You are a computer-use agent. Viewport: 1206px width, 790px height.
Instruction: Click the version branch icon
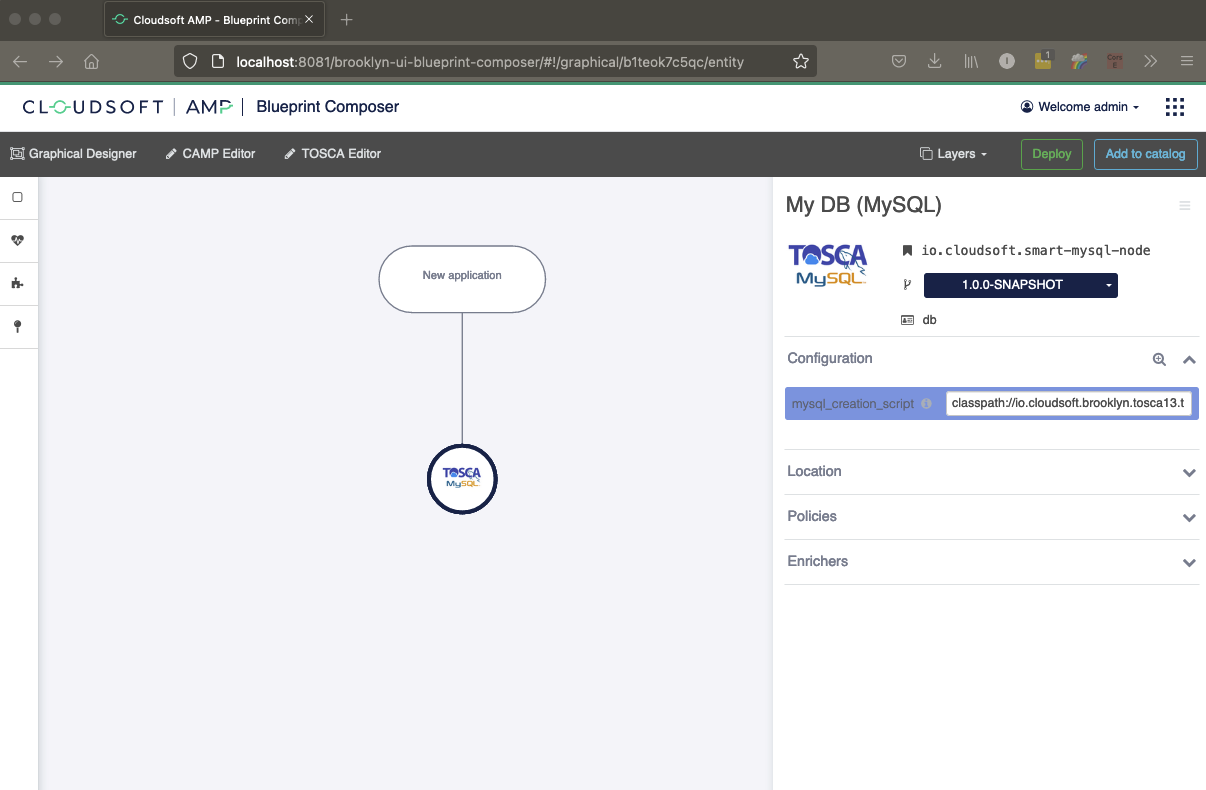coord(907,285)
